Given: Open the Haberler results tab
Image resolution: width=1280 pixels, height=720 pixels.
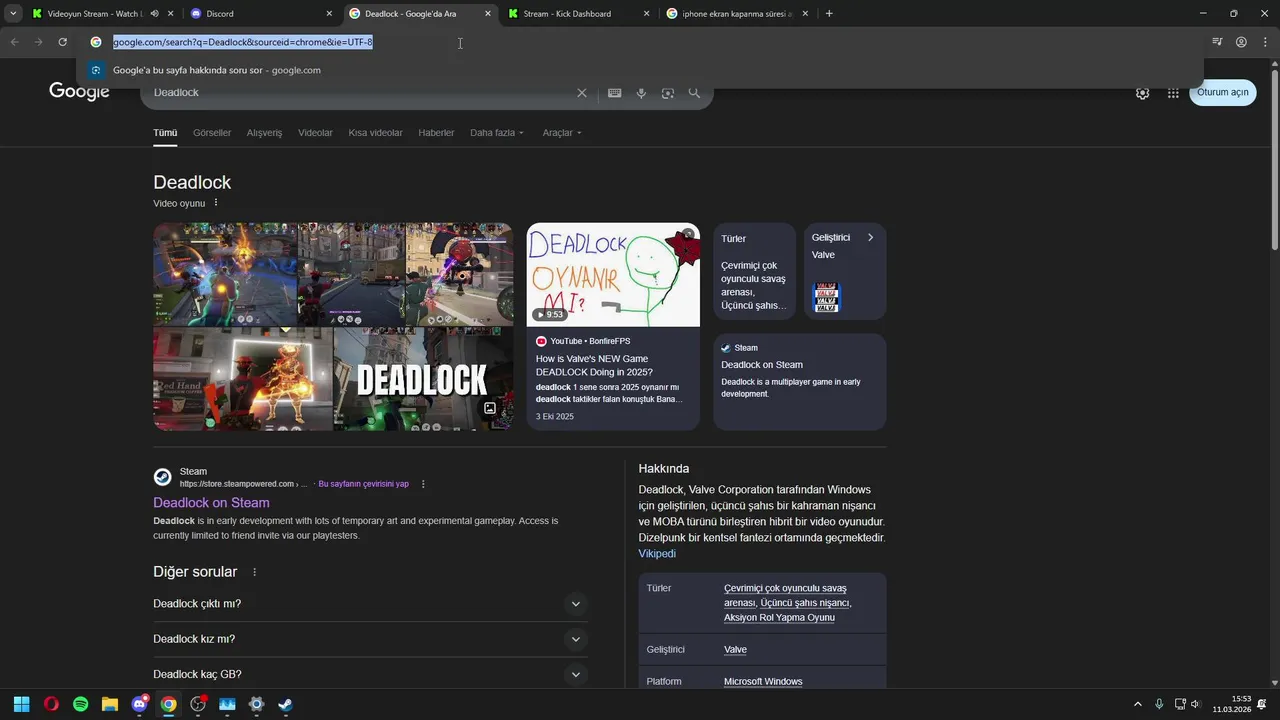Looking at the screenshot, I should (436, 133).
